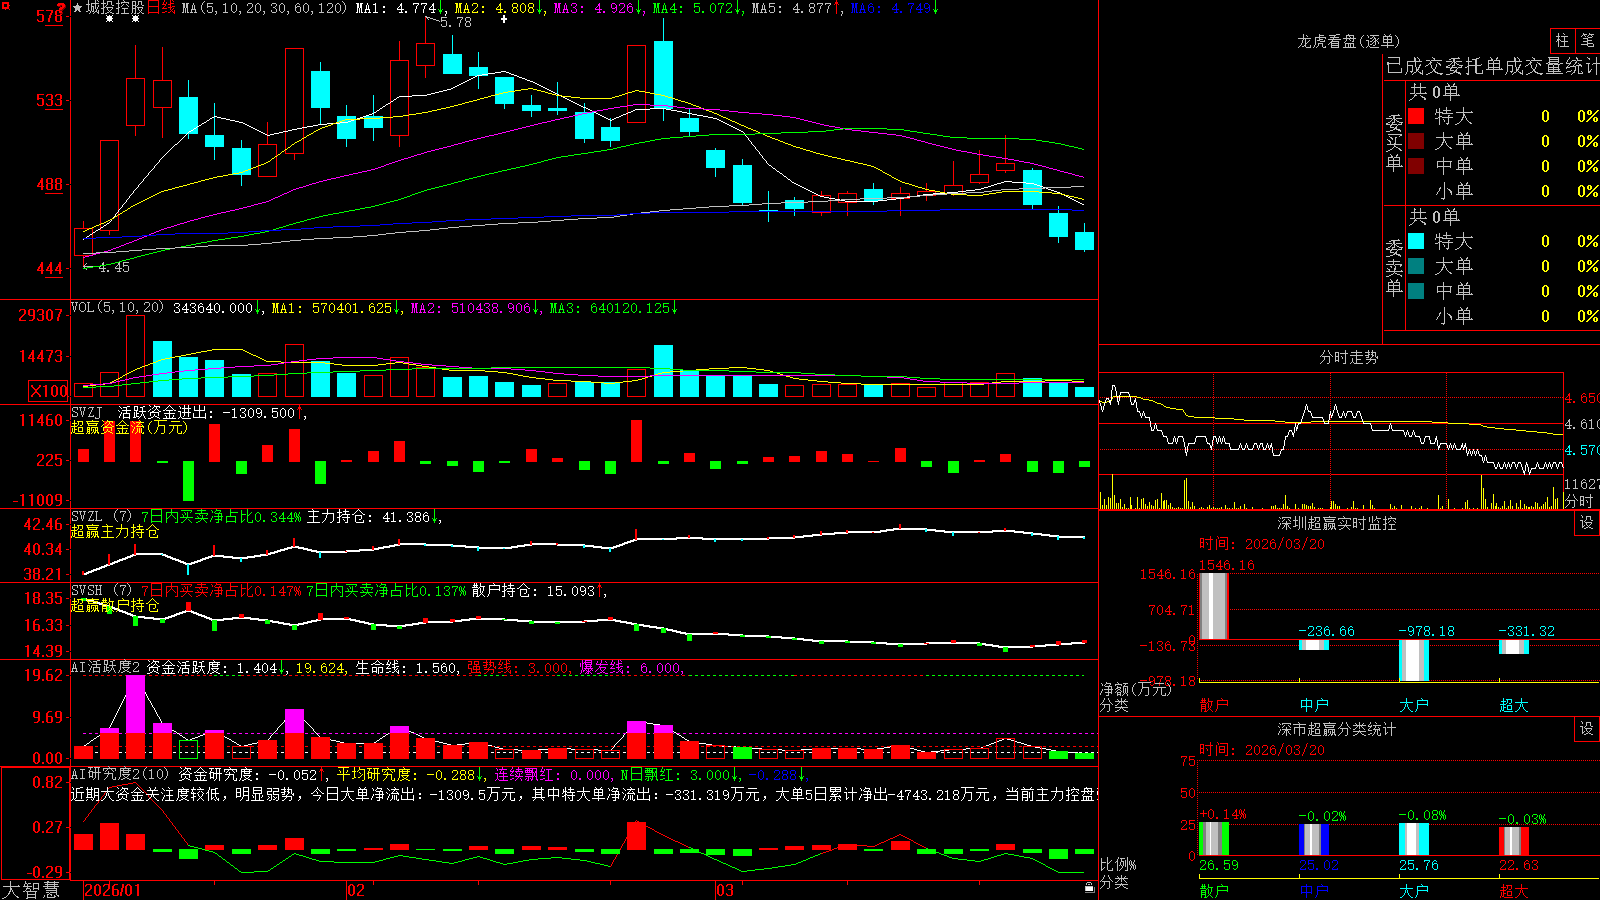Click the 1546.16 散户 net amount bar

click(x=1213, y=606)
